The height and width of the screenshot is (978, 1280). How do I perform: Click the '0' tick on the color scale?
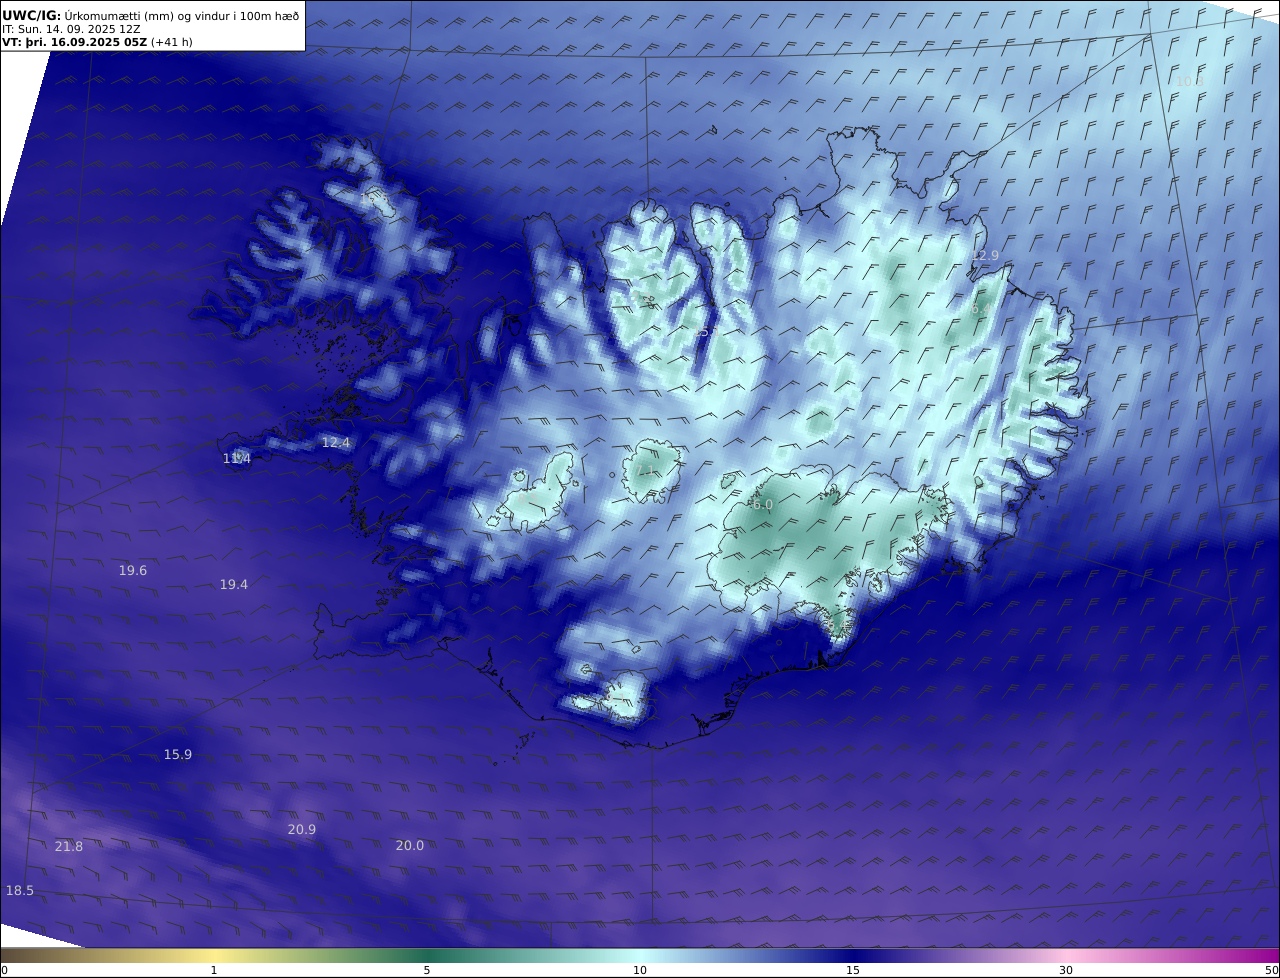[4, 970]
